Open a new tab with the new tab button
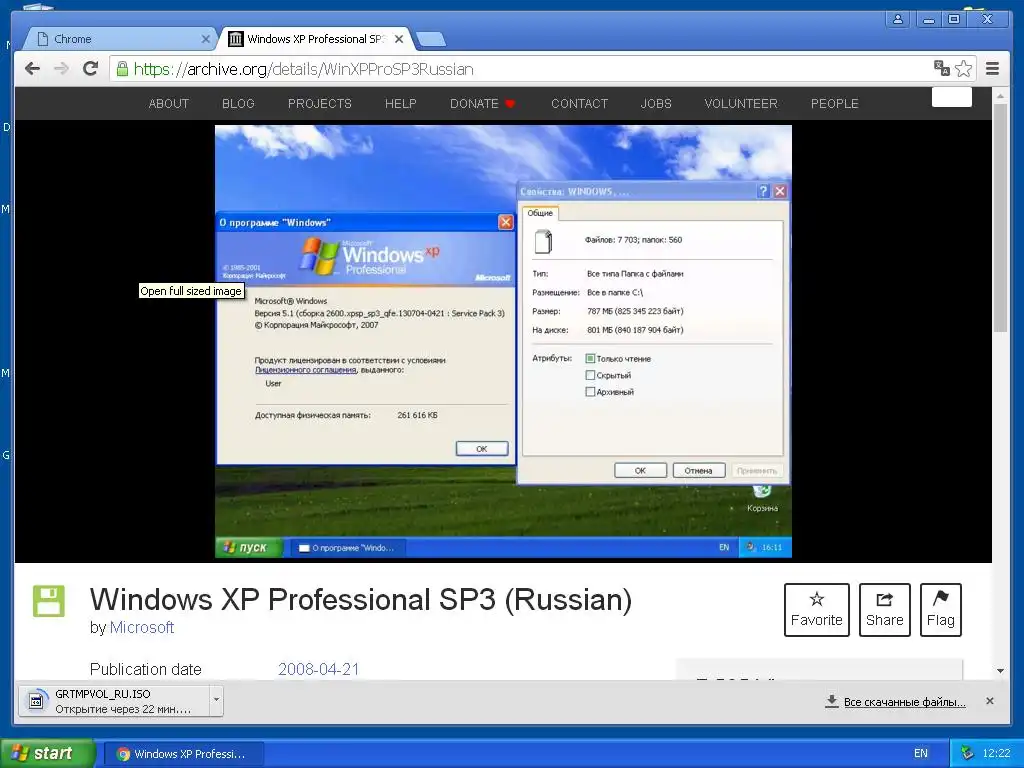The height and width of the screenshot is (768, 1024). pyautogui.click(x=431, y=40)
